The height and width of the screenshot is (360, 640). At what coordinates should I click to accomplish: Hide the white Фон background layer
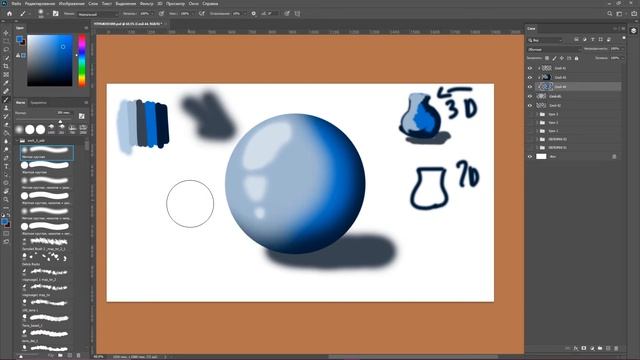point(530,156)
